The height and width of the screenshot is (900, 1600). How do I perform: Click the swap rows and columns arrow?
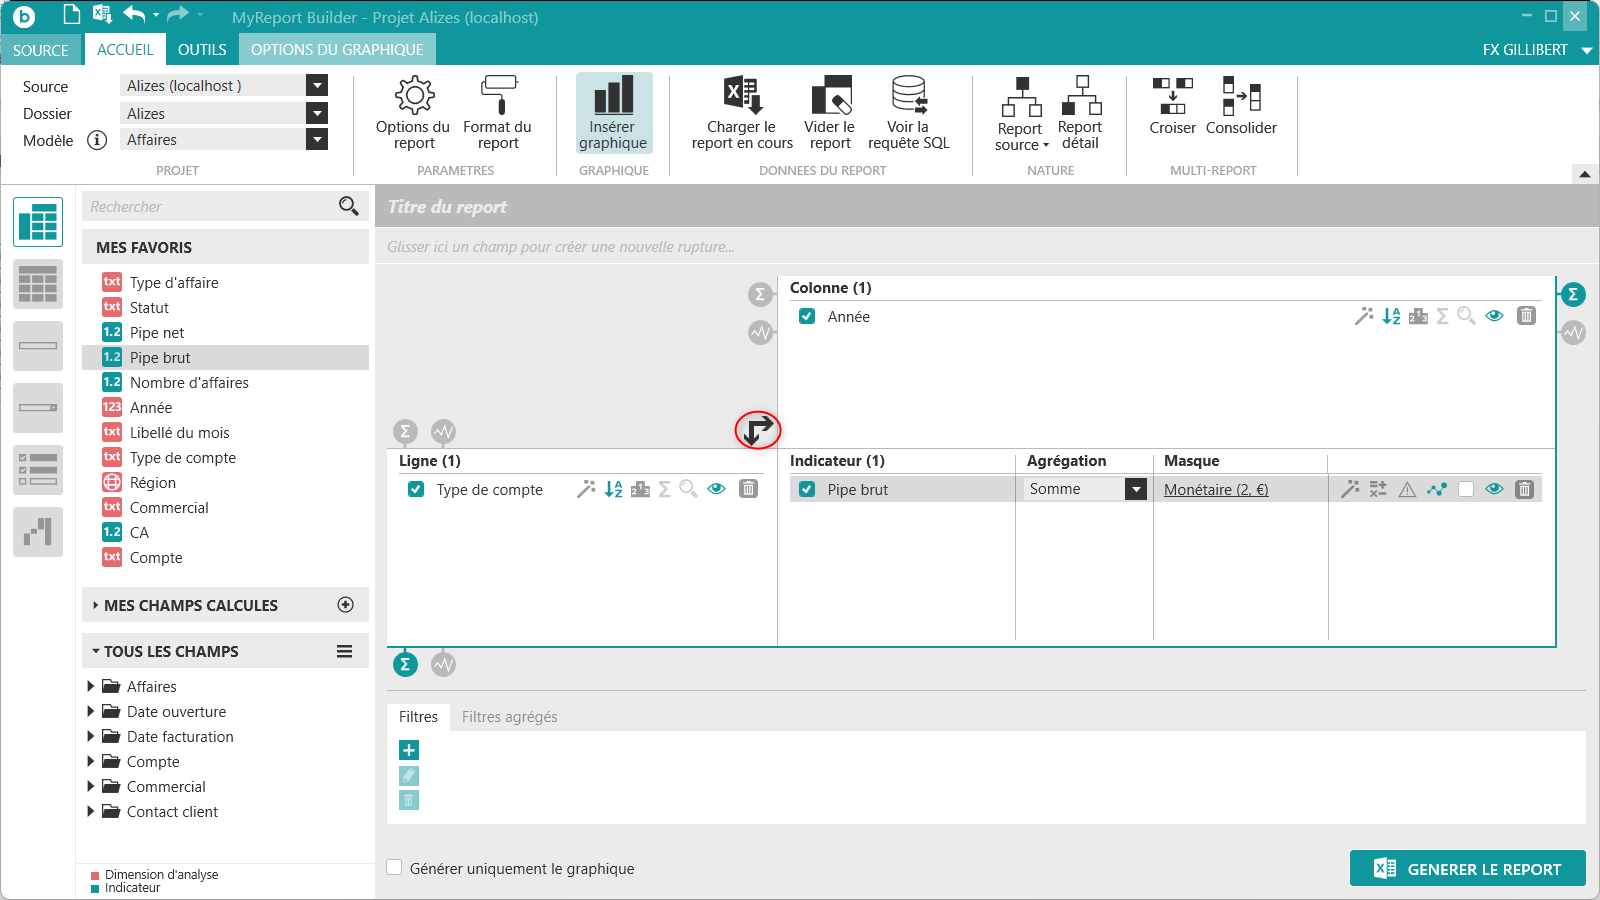tap(758, 430)
